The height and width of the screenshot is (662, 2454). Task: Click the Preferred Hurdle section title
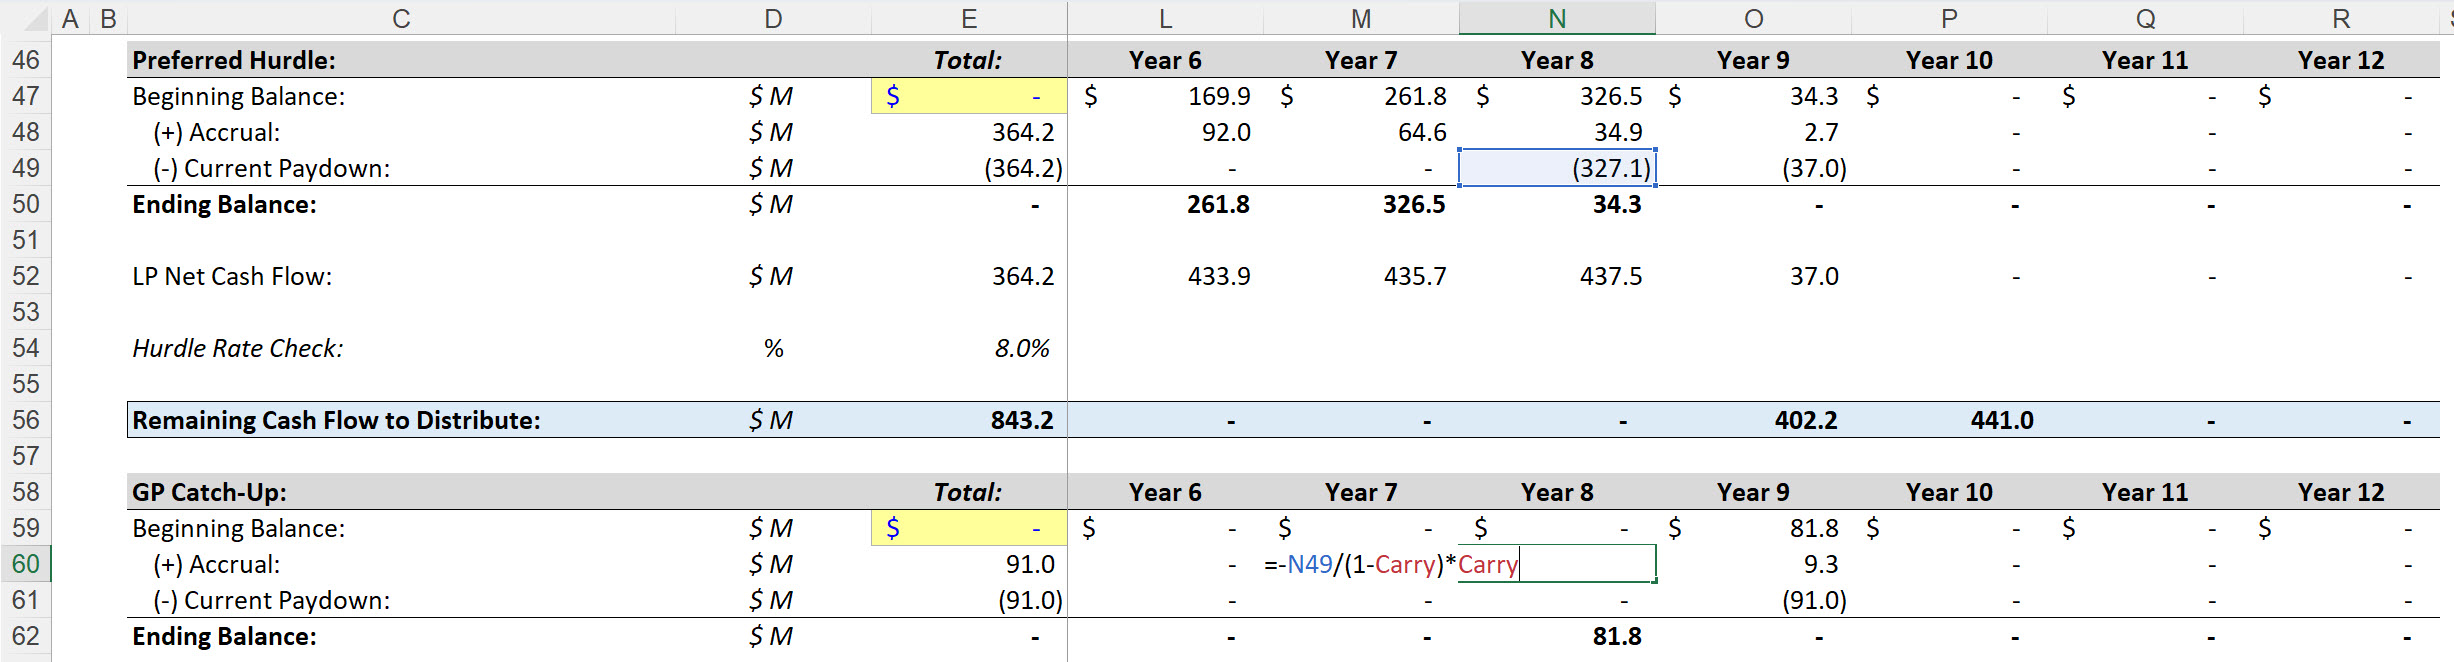[x=234, y=60]
